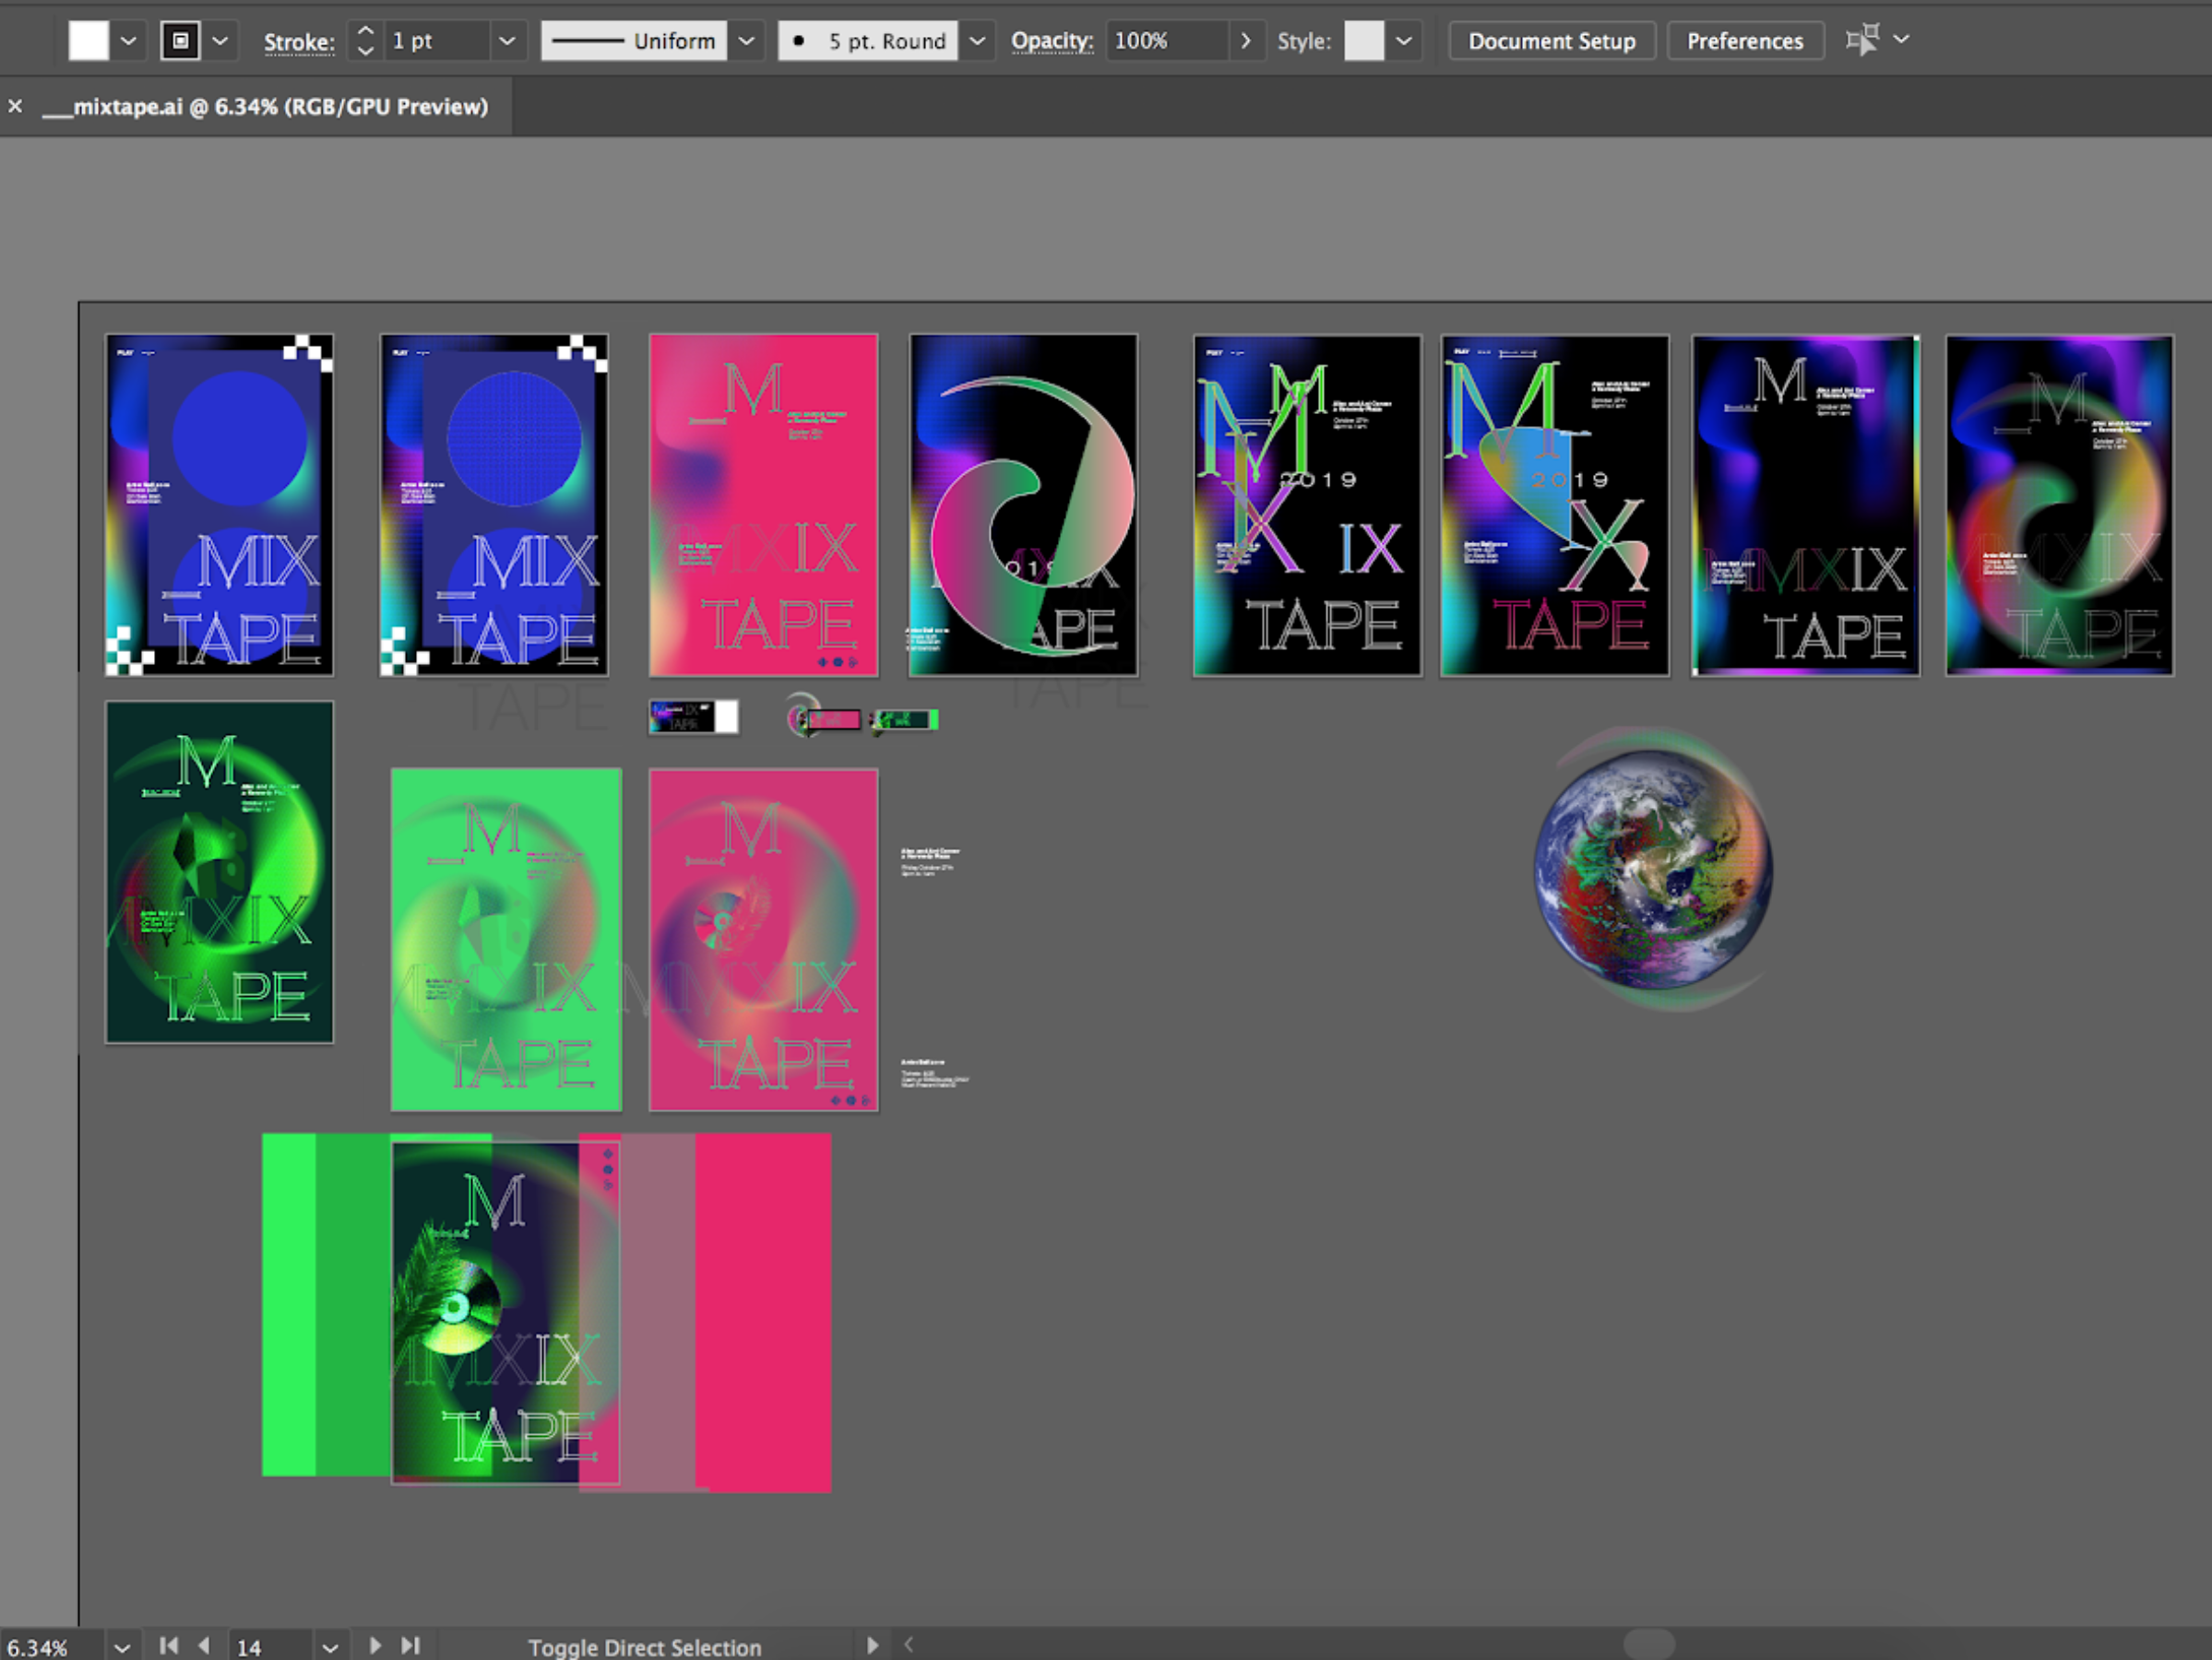Open the Style dropdown arrow
Viewport: 2212px width, 1660px height.
point(1404,41)
